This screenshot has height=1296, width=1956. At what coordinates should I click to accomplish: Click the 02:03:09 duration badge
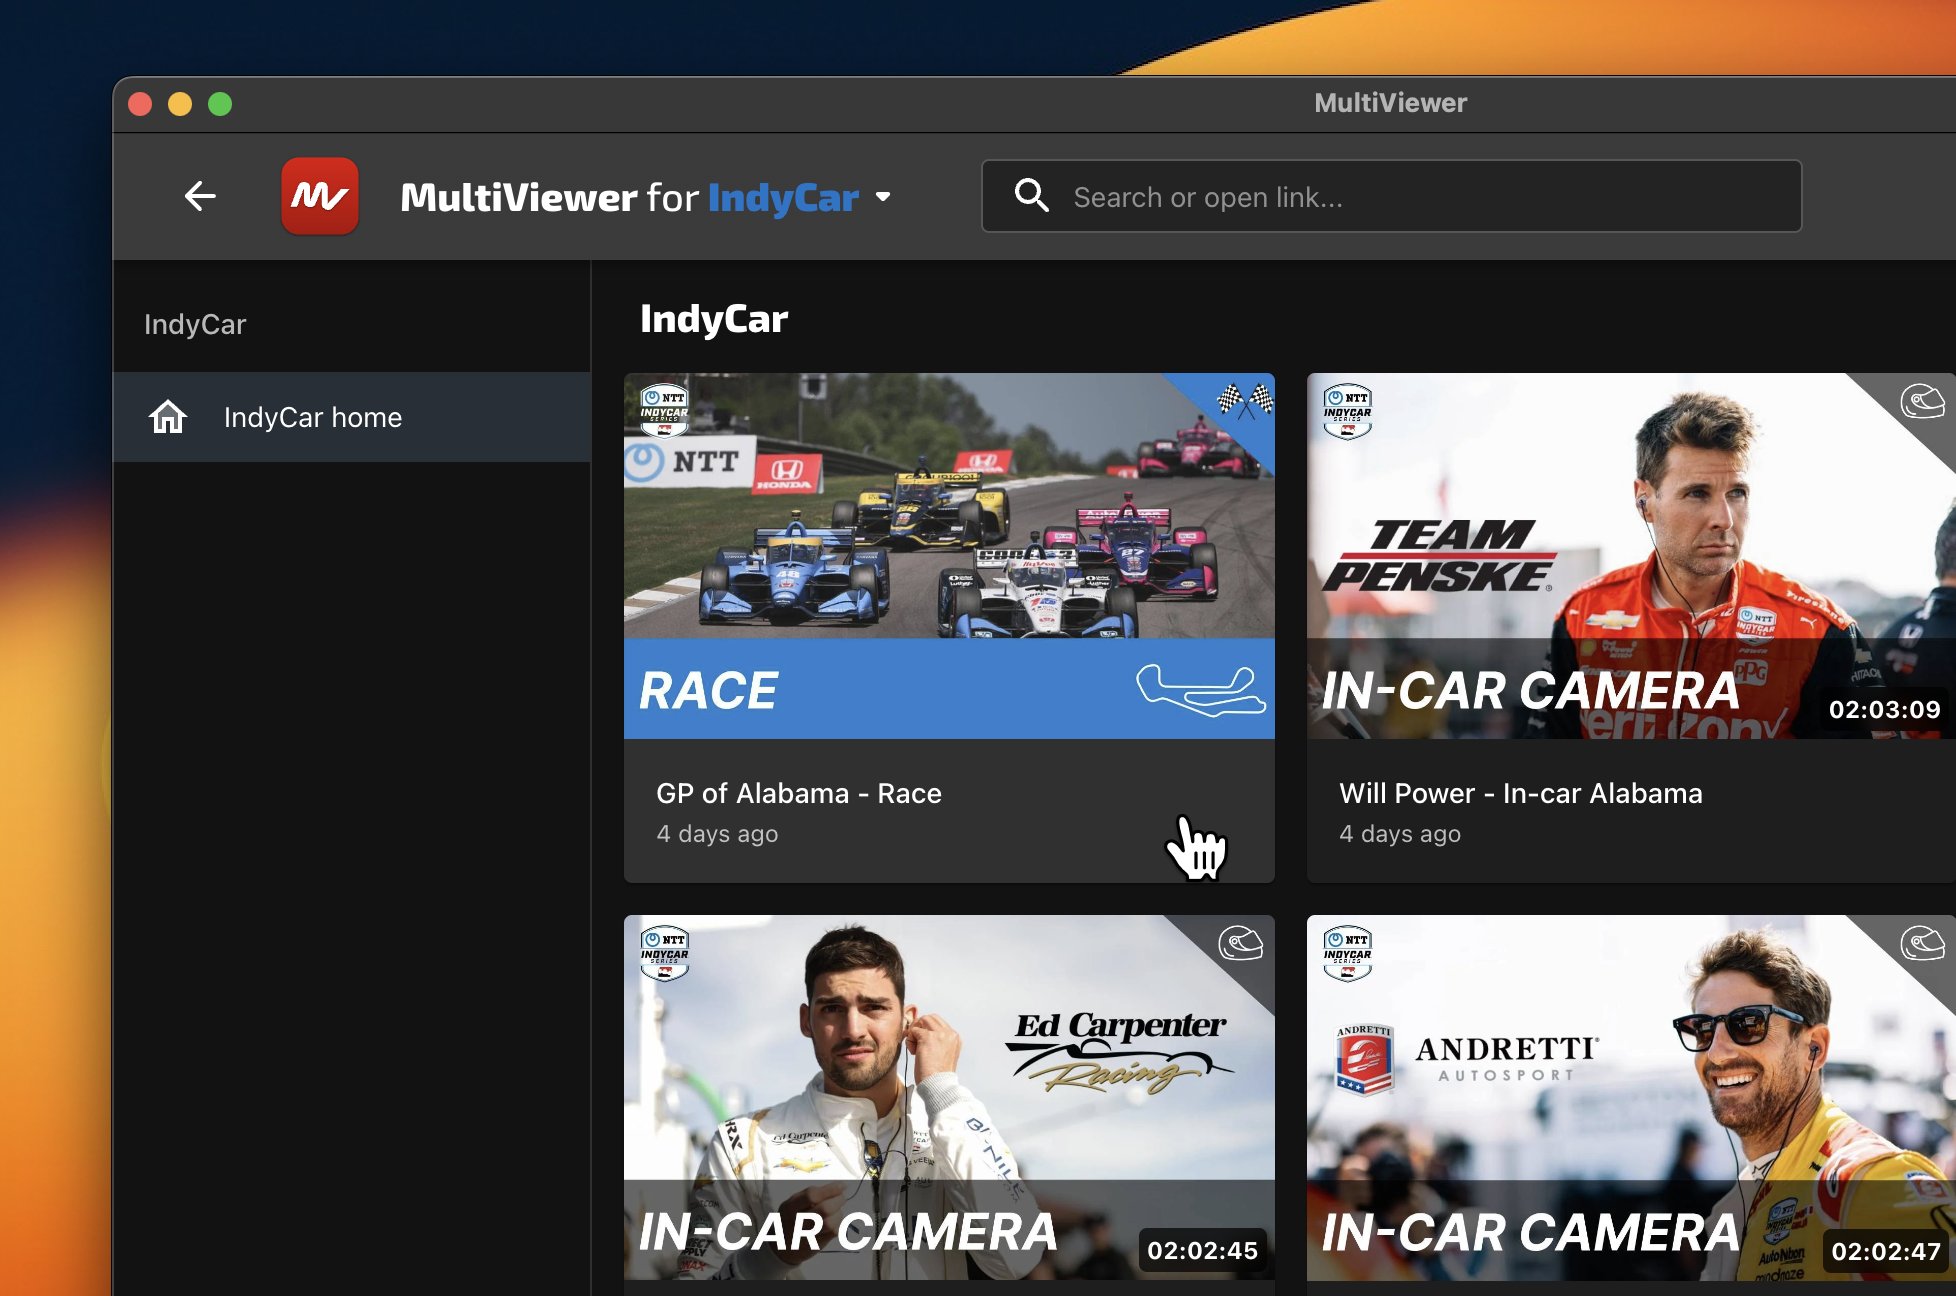(x=1884, y=711)
